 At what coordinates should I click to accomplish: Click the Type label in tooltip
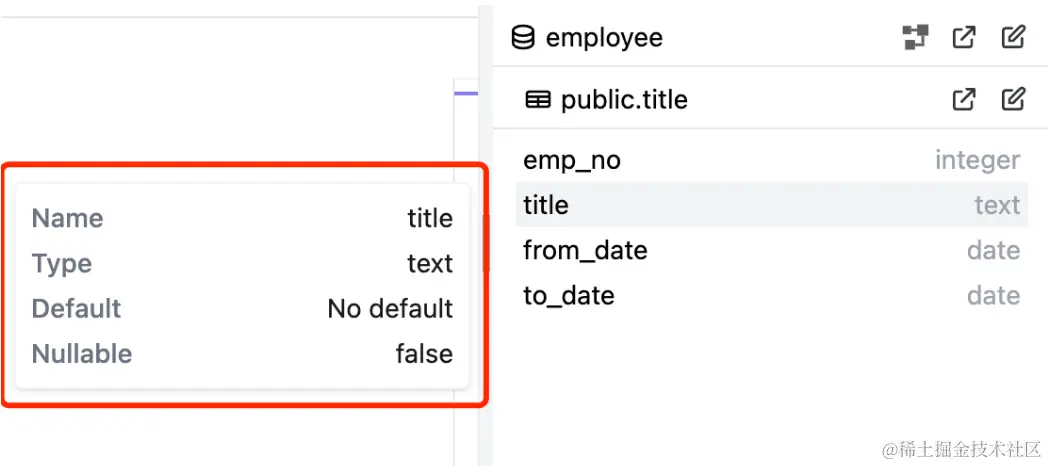tap(61, 263)
